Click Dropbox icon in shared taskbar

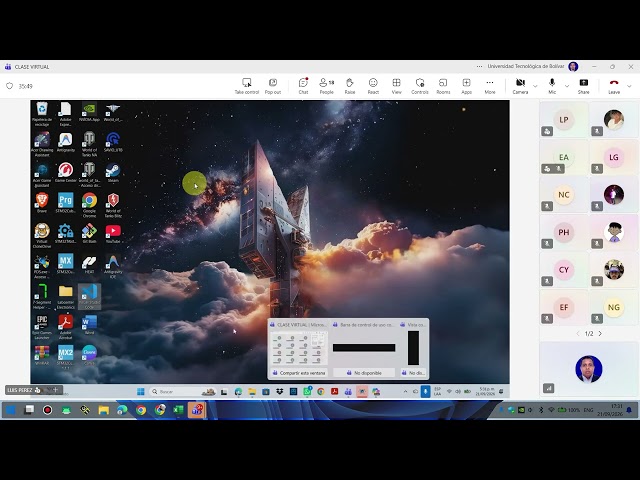279,391
